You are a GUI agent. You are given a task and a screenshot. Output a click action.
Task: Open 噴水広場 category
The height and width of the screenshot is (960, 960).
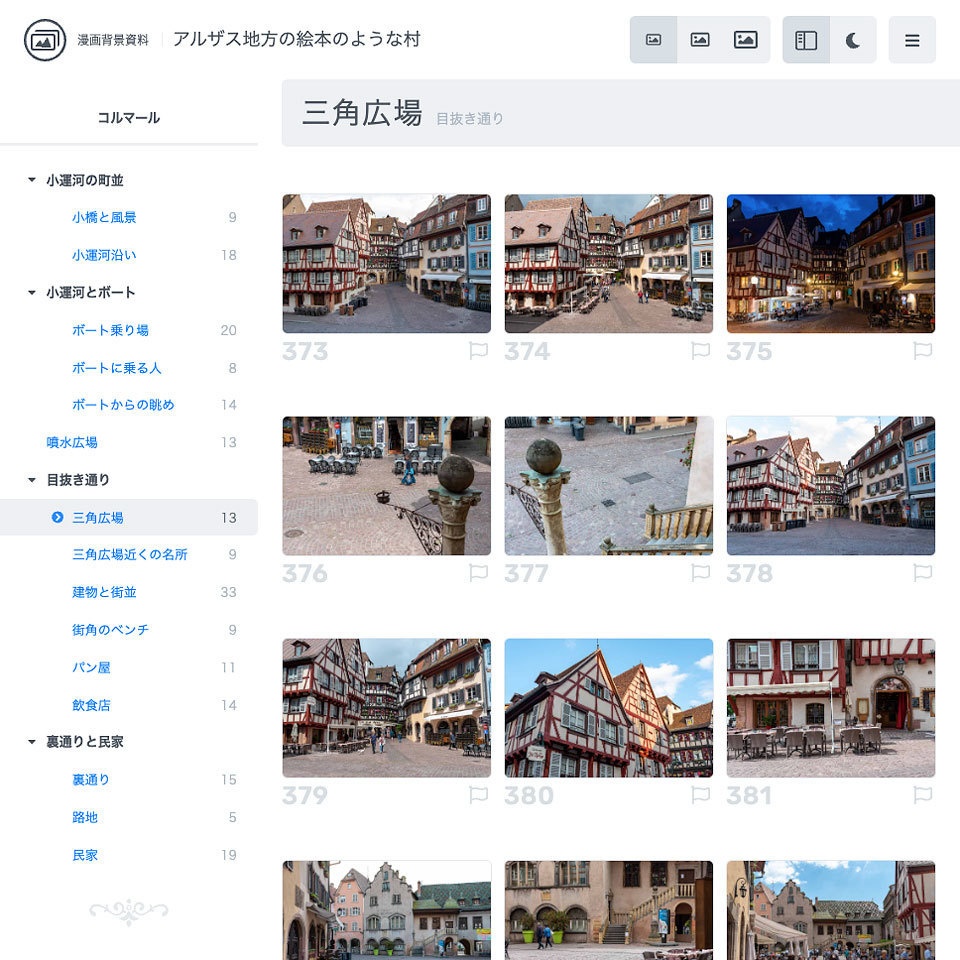[72, 442]
